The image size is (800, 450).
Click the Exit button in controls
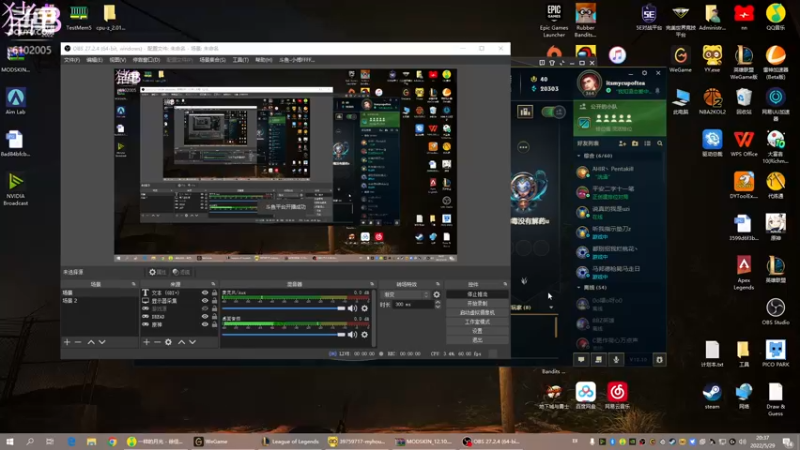477,340
